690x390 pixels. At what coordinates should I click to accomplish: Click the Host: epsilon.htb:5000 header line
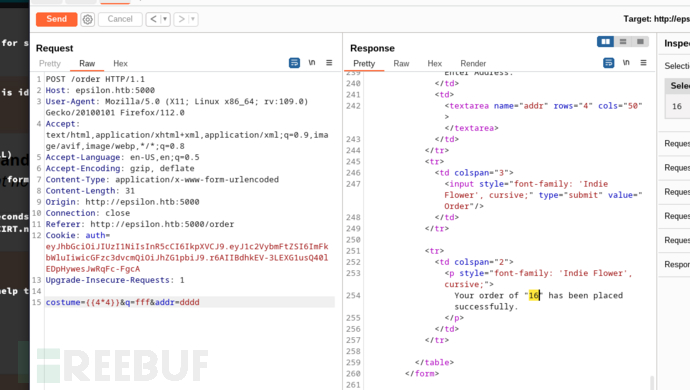(100, 90)
